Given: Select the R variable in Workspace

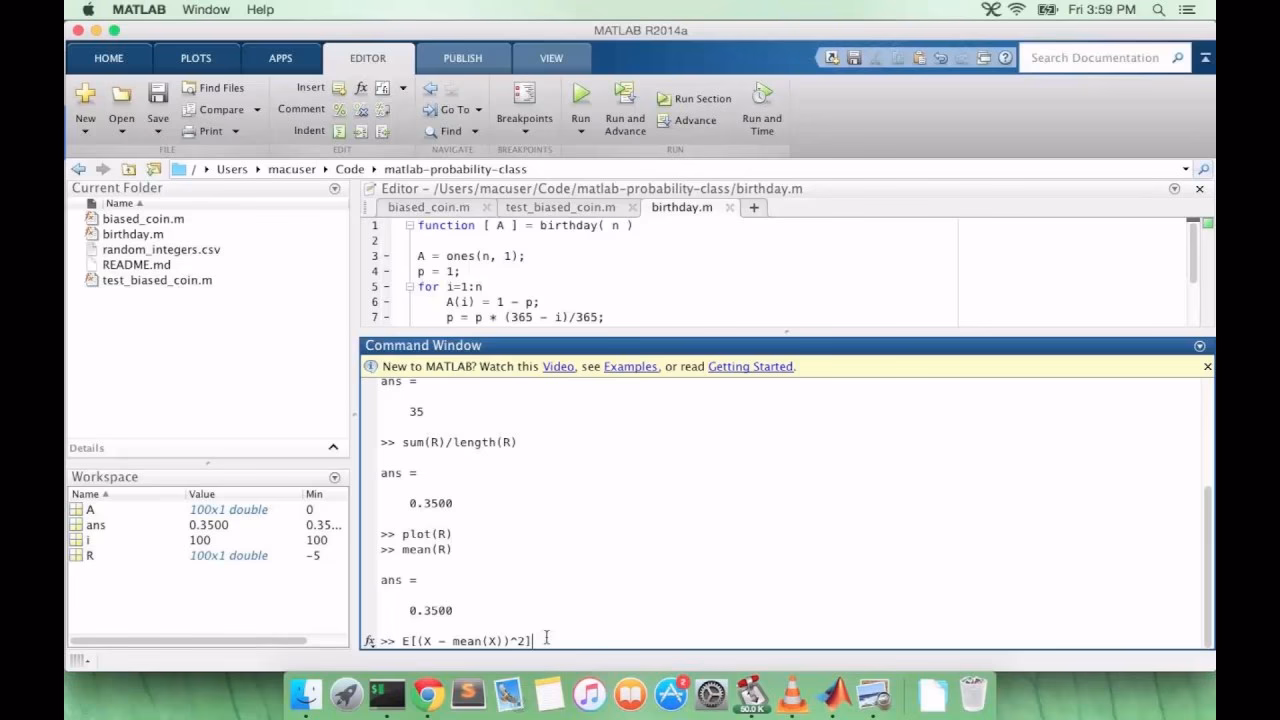Looking at the screenshot, I should coord(89,555).
